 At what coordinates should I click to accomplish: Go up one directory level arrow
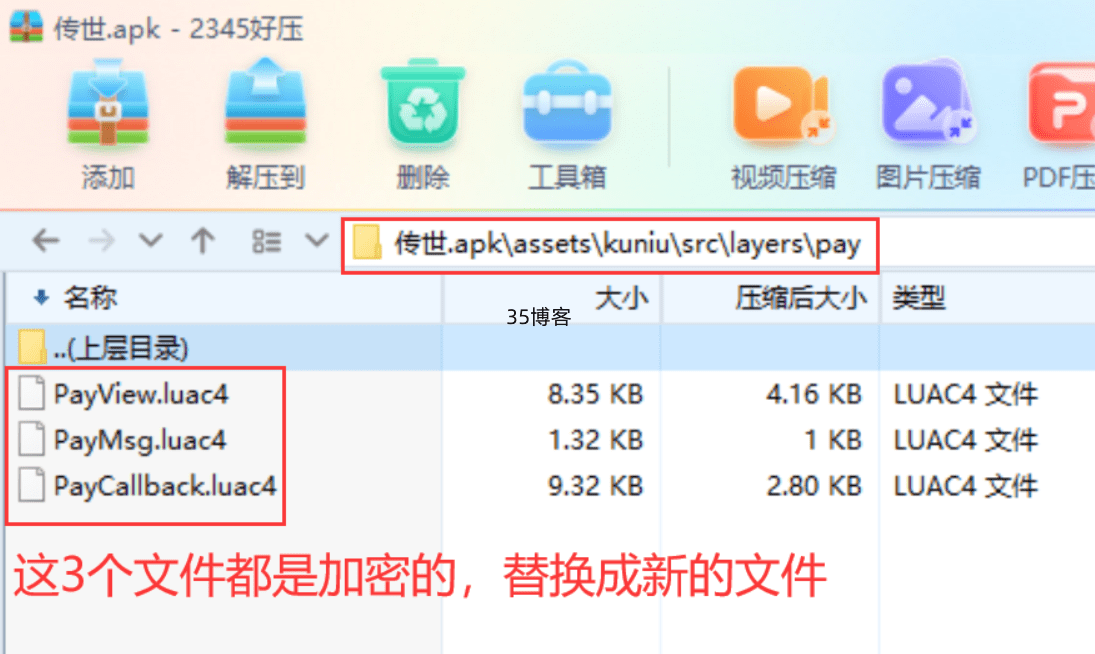coord(203,241)
